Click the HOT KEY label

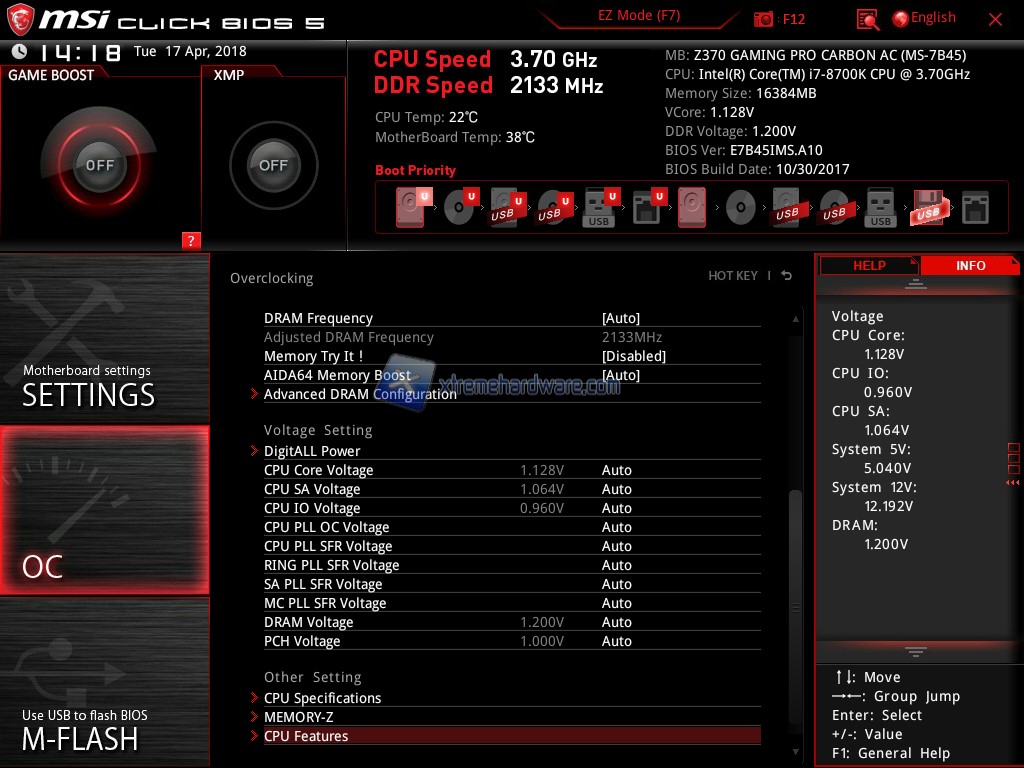733,276
